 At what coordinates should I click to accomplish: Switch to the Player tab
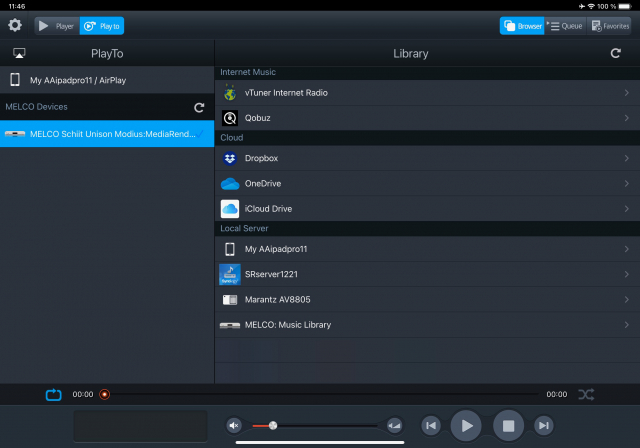(57, 26)
